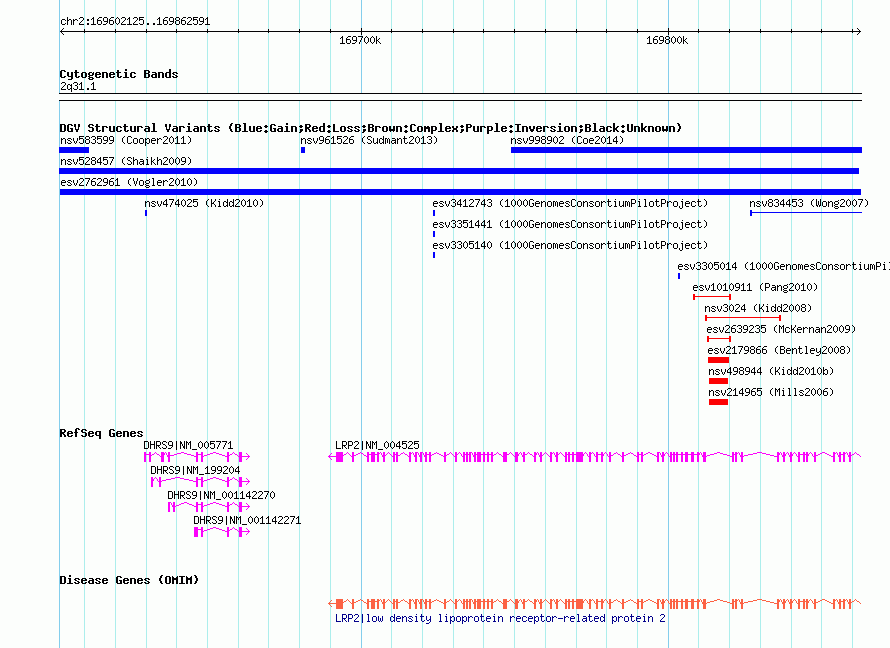Click the esv3305140 1000Genomes variant label
This screenshot has height=648, width=890.
[x=570, y=245]
